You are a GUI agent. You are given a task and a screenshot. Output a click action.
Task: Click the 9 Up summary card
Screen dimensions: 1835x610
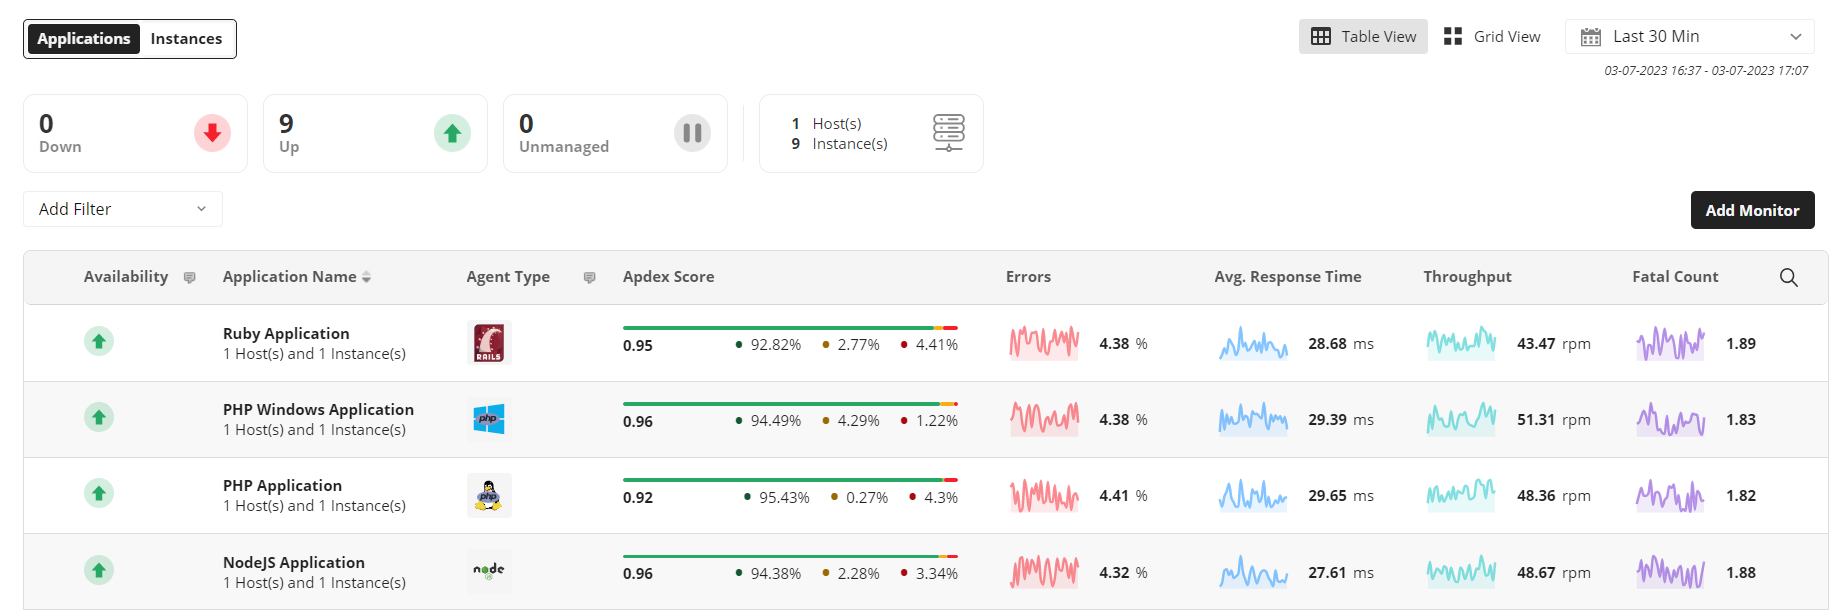[x=375, y=133]
